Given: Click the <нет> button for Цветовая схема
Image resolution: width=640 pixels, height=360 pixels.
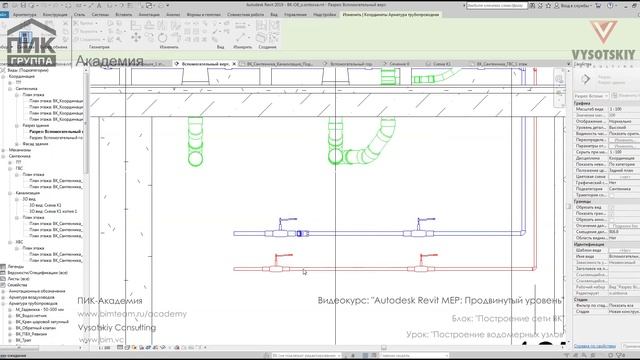Looking at the screenshot, I should [624, 177].
